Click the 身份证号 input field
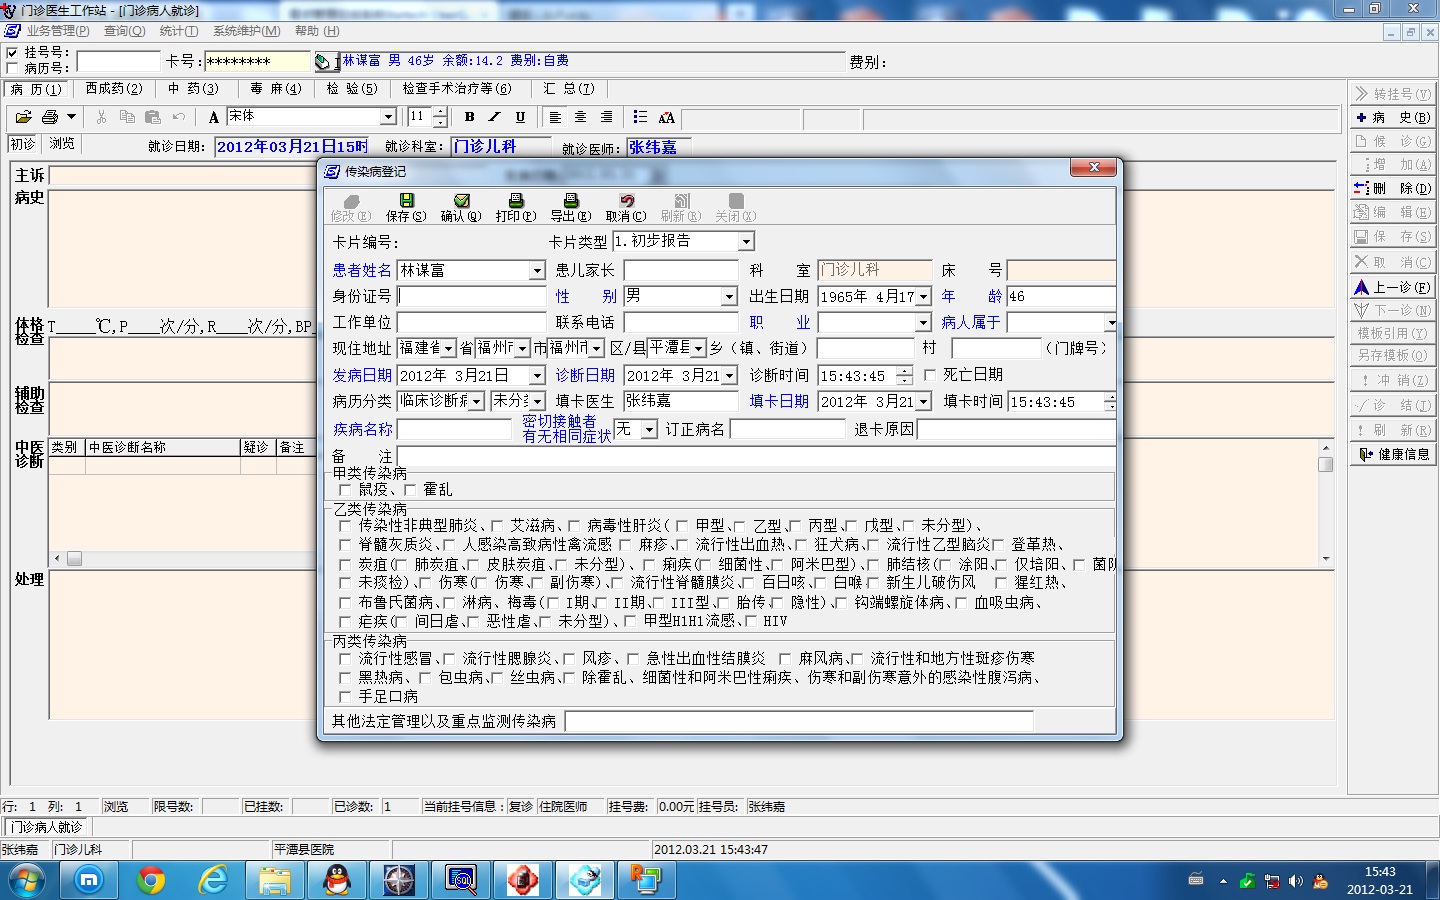 [472, 297]
